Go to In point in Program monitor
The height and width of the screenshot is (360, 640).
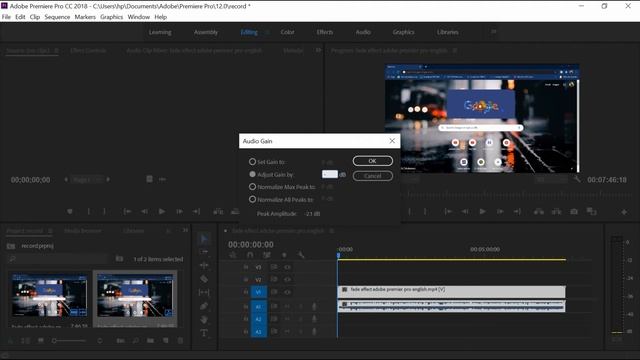448,211
